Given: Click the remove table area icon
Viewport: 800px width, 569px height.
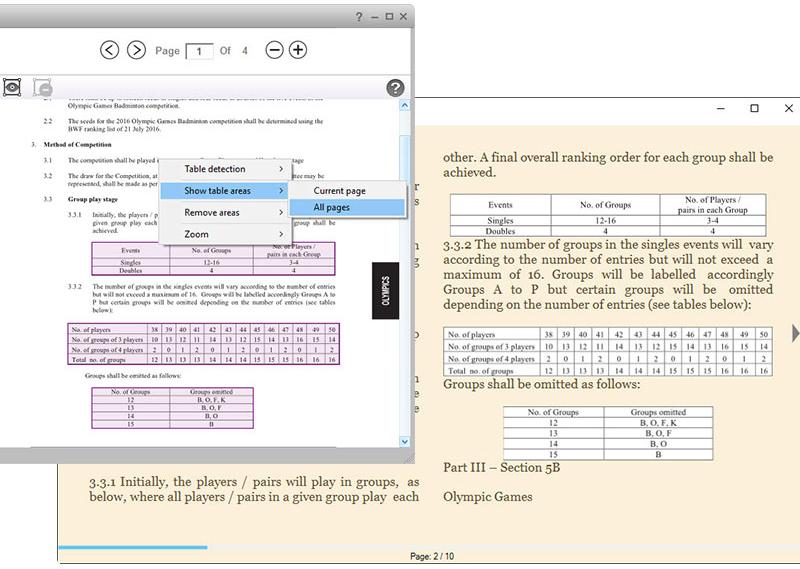Looking at the screenshot, I should click(42, 87).
